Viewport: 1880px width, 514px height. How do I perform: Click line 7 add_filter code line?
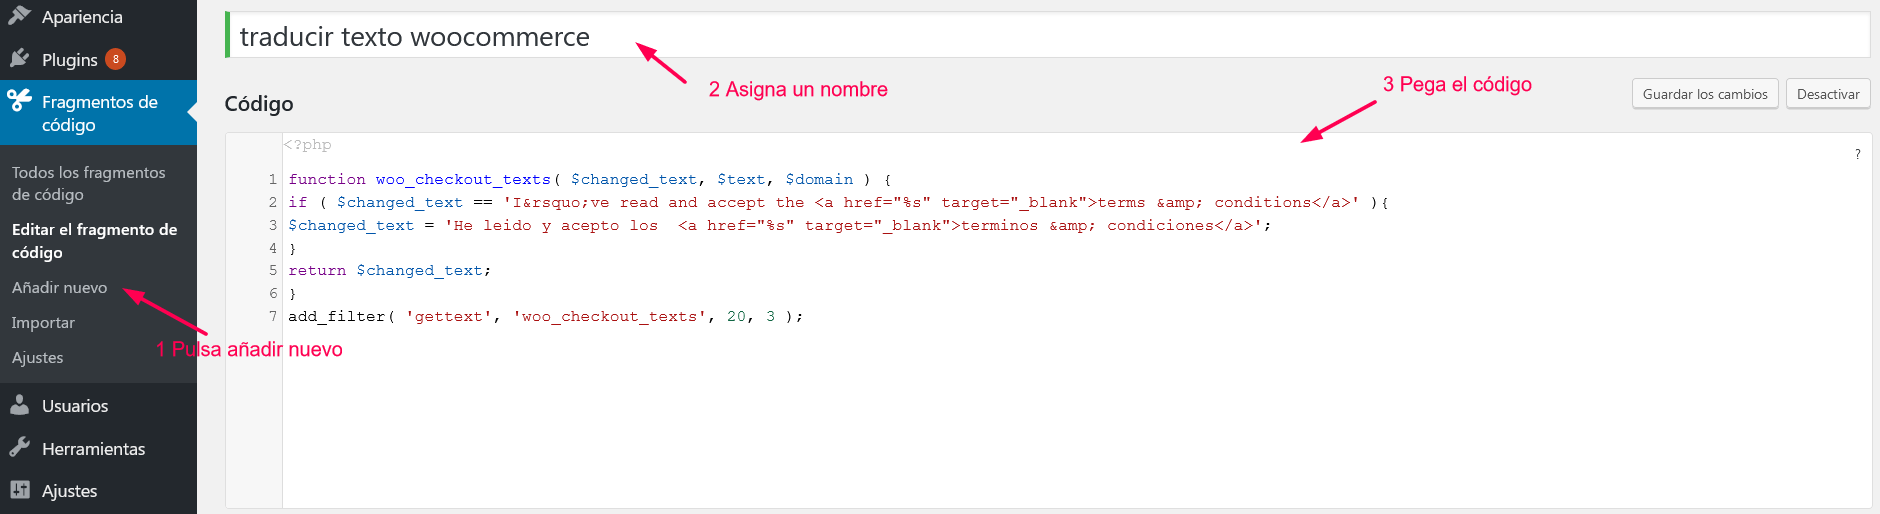click(x=546, y=316)
